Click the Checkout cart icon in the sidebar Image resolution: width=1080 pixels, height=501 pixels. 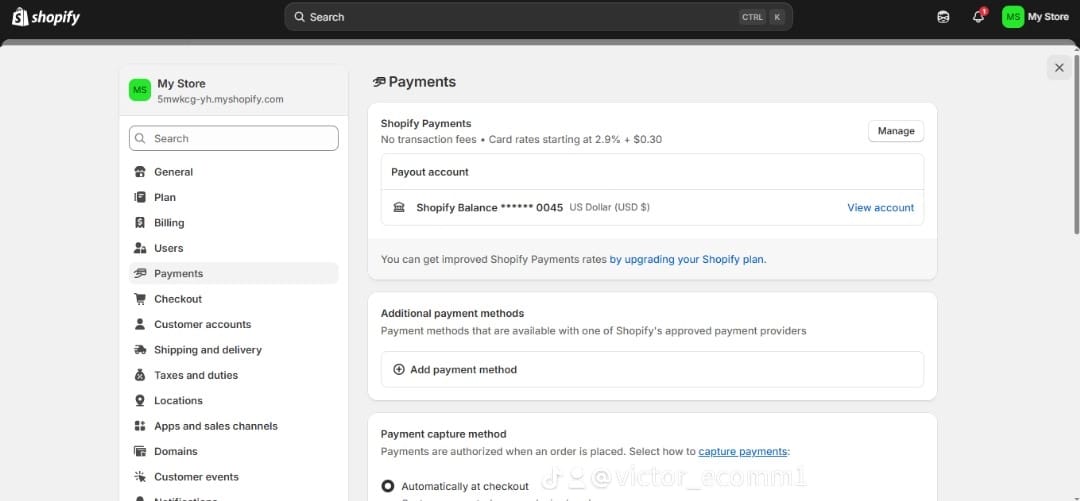[140, 299]
